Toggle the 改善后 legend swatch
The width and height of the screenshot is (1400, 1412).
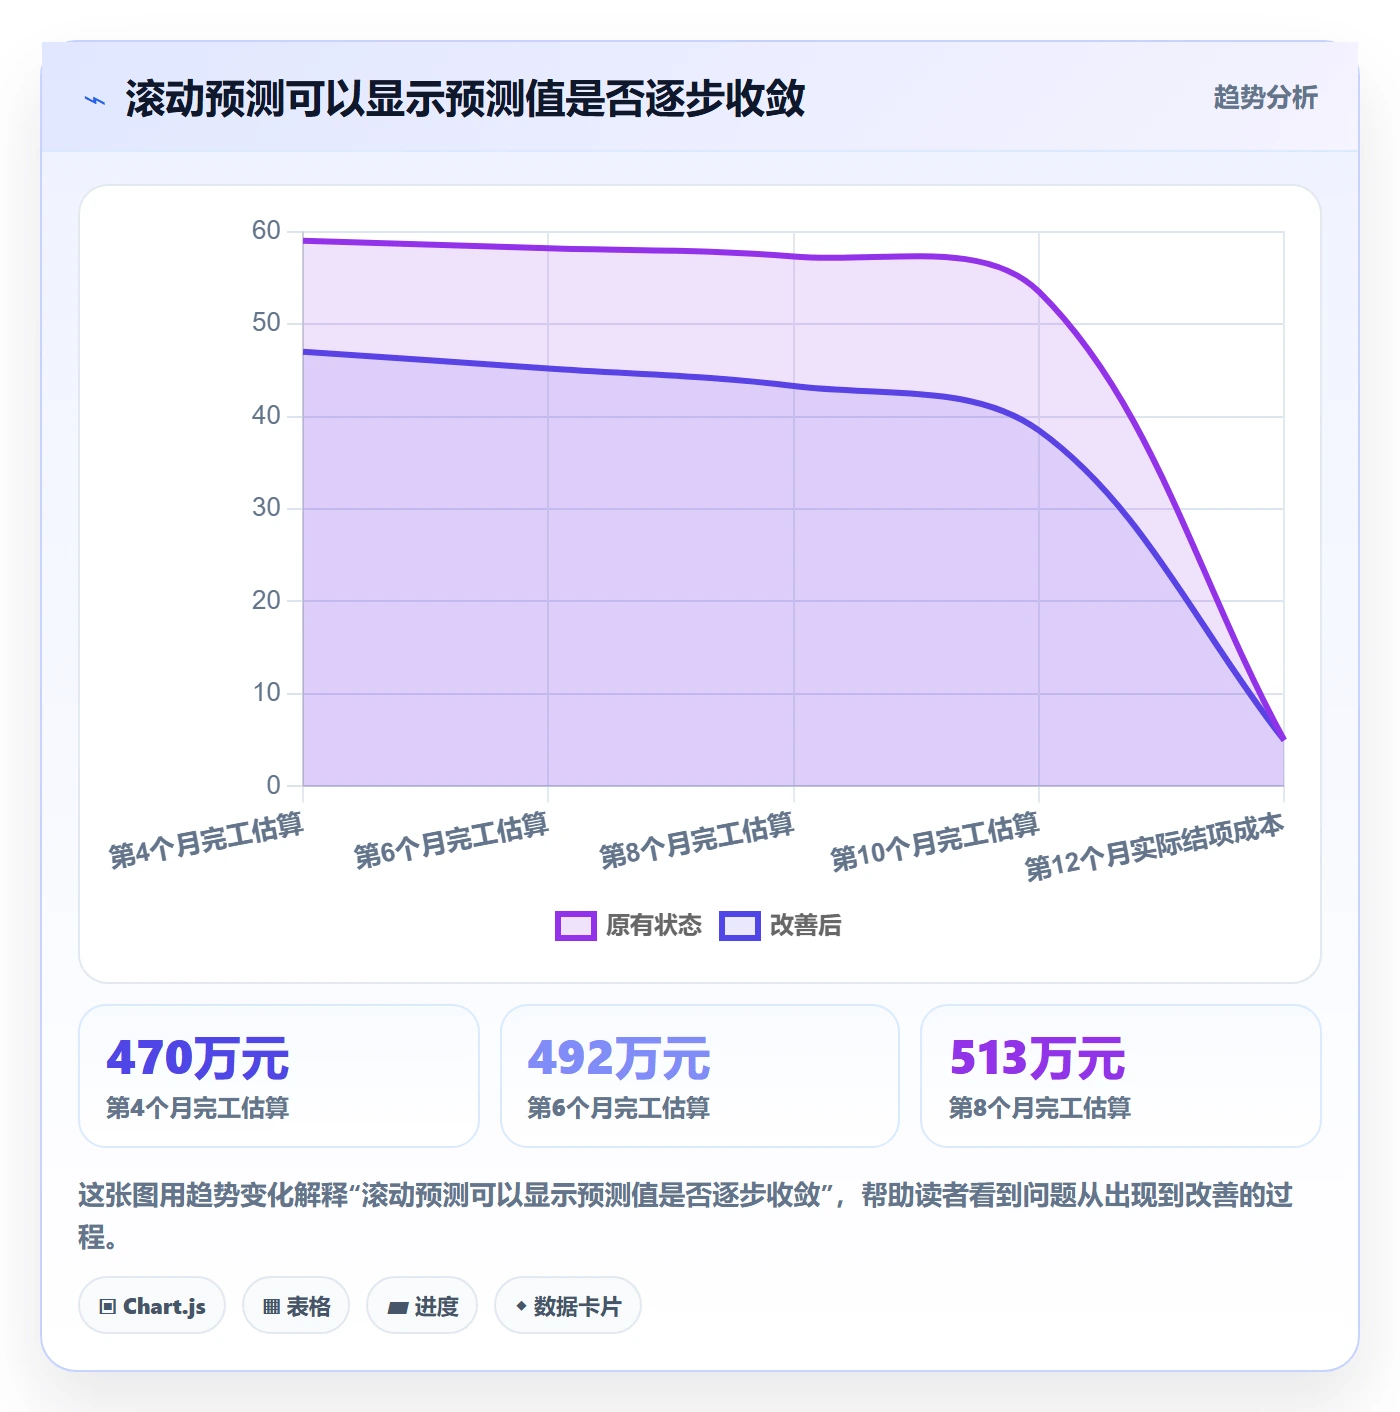click(740, 926)
